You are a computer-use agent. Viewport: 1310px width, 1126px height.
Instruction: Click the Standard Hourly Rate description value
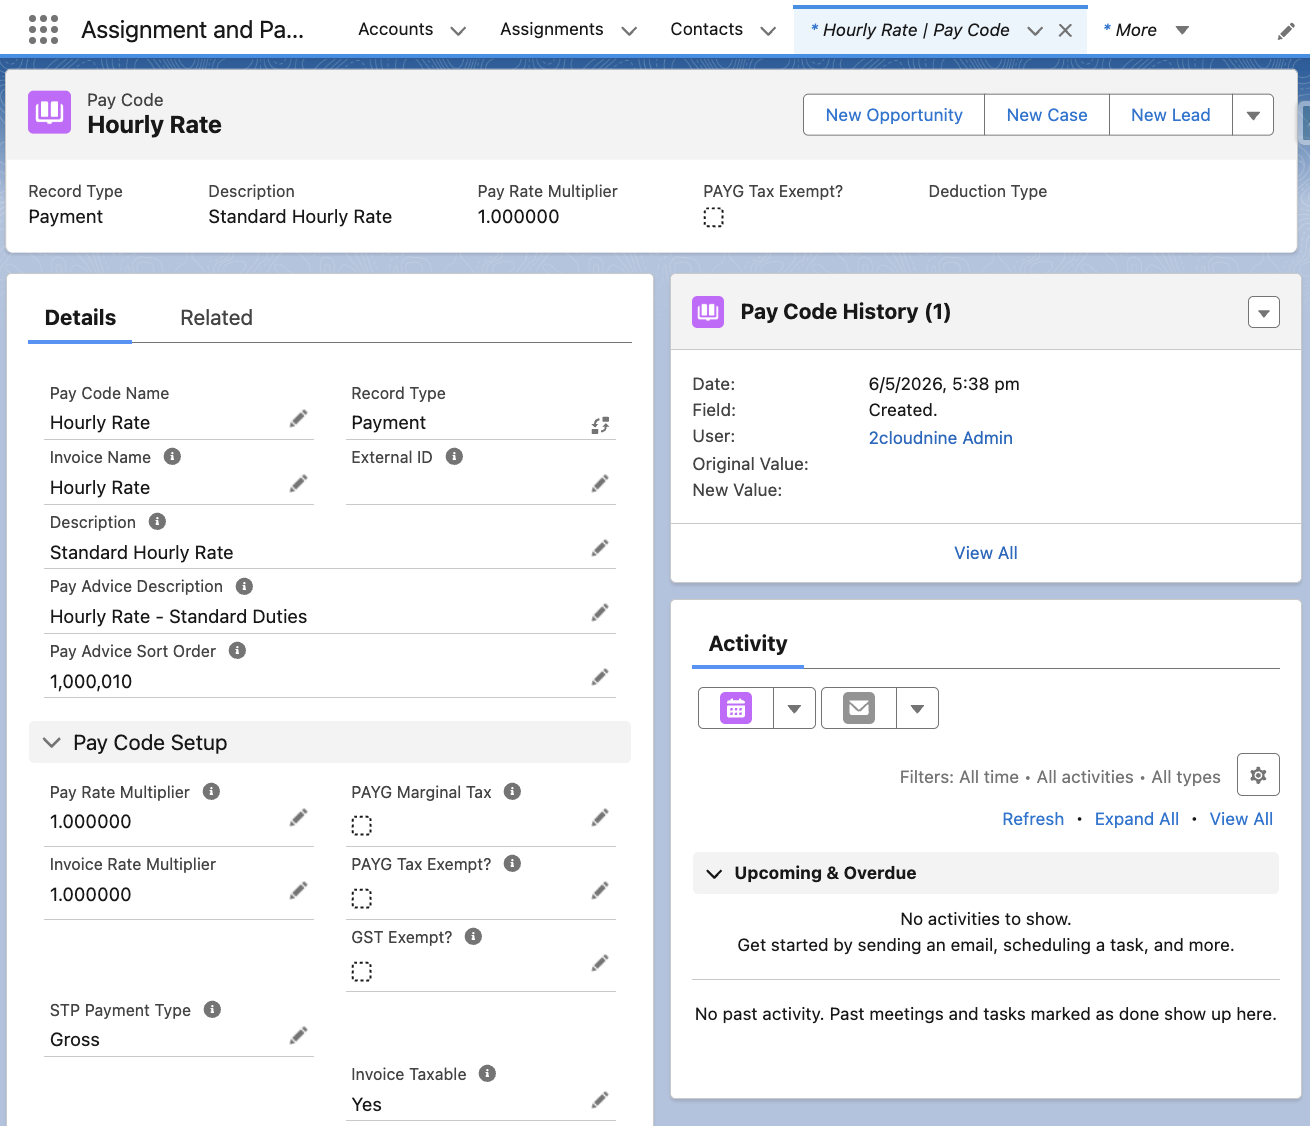(141, 553)
